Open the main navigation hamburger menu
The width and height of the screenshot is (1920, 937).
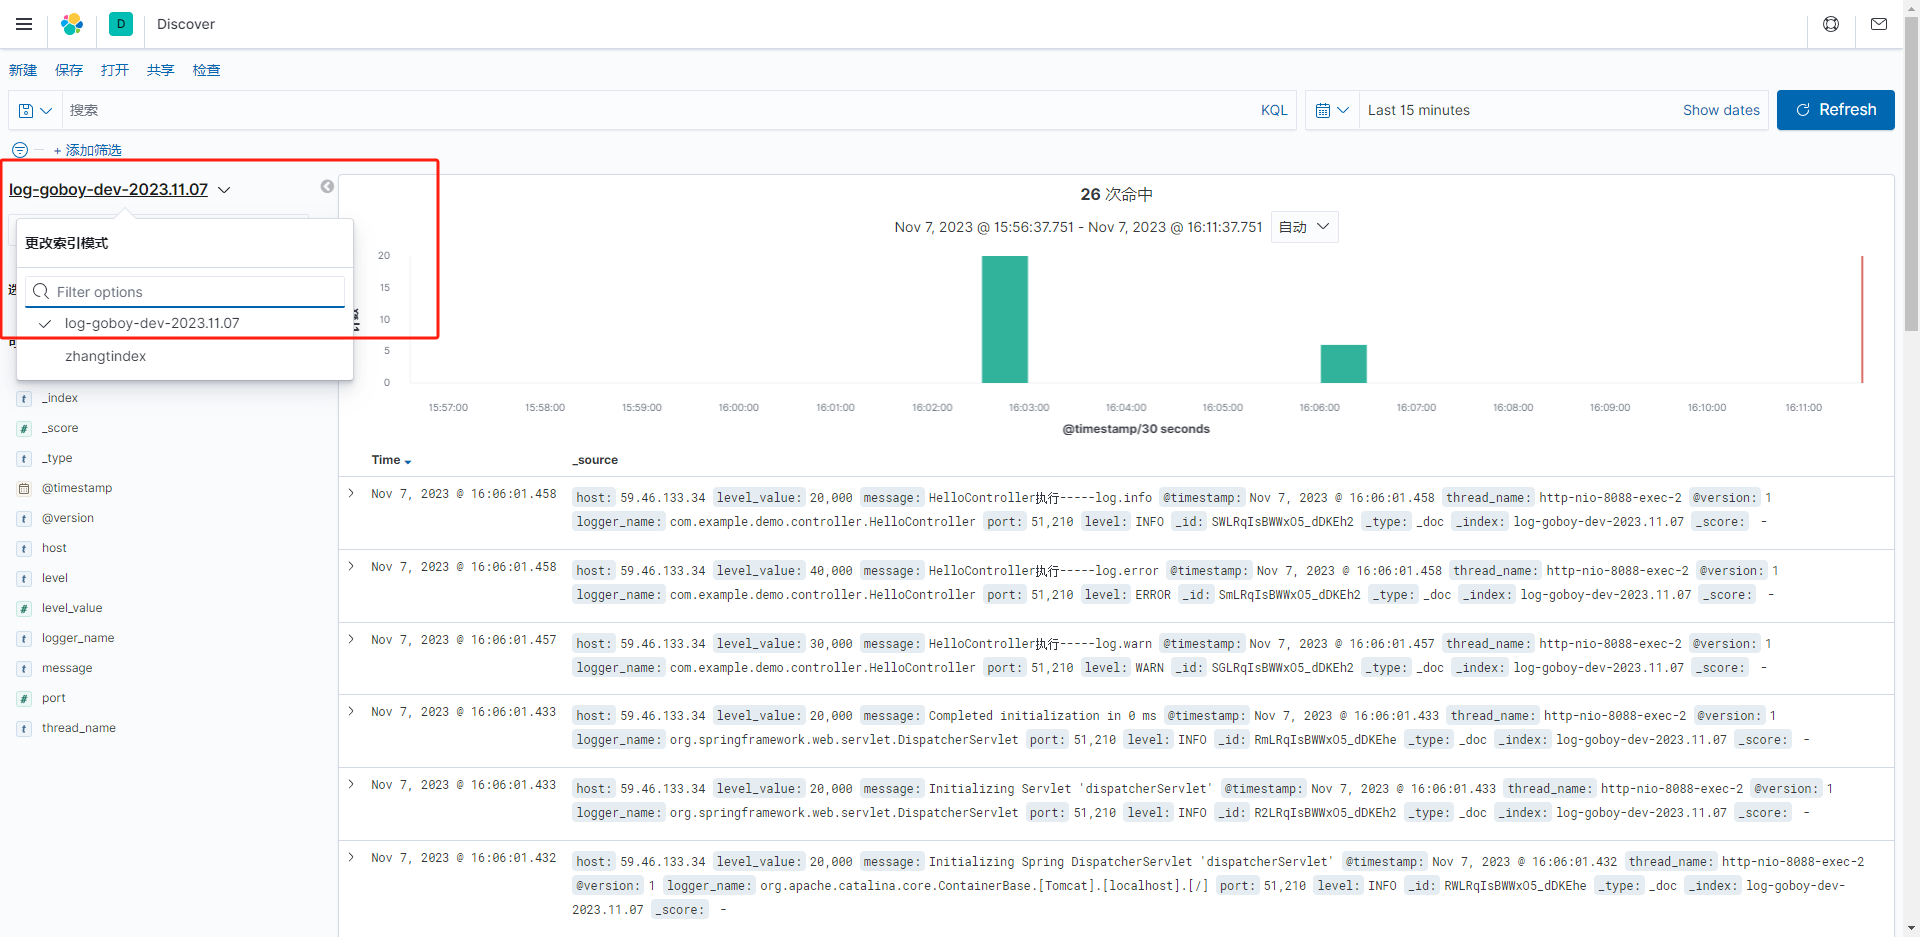click(24, 23)
